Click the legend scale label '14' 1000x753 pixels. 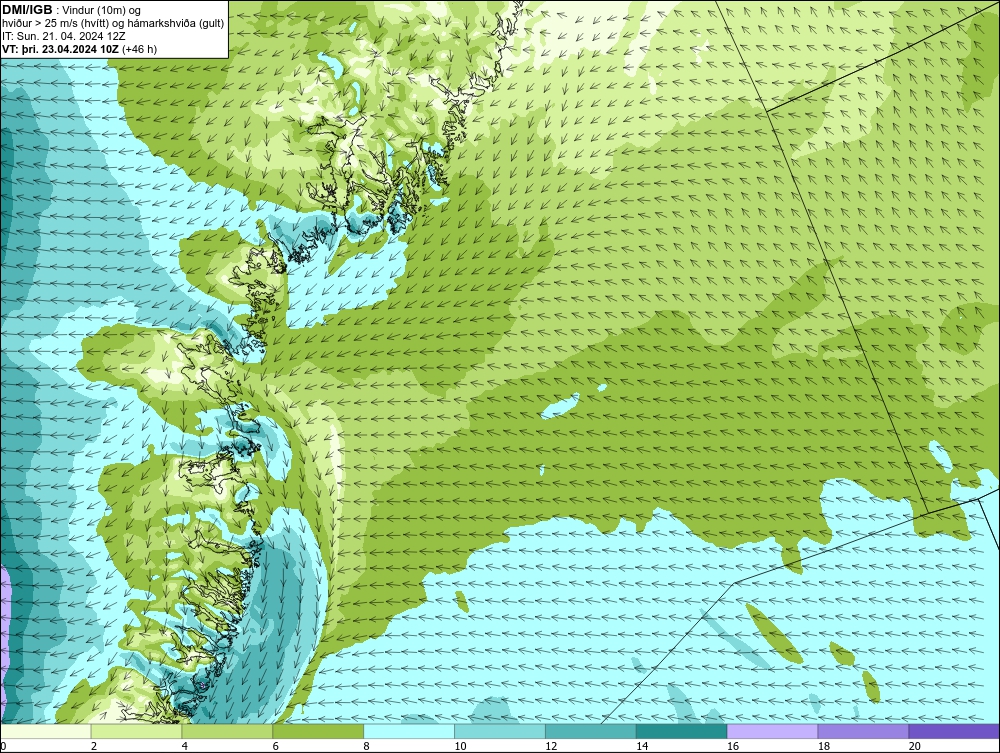642,746
